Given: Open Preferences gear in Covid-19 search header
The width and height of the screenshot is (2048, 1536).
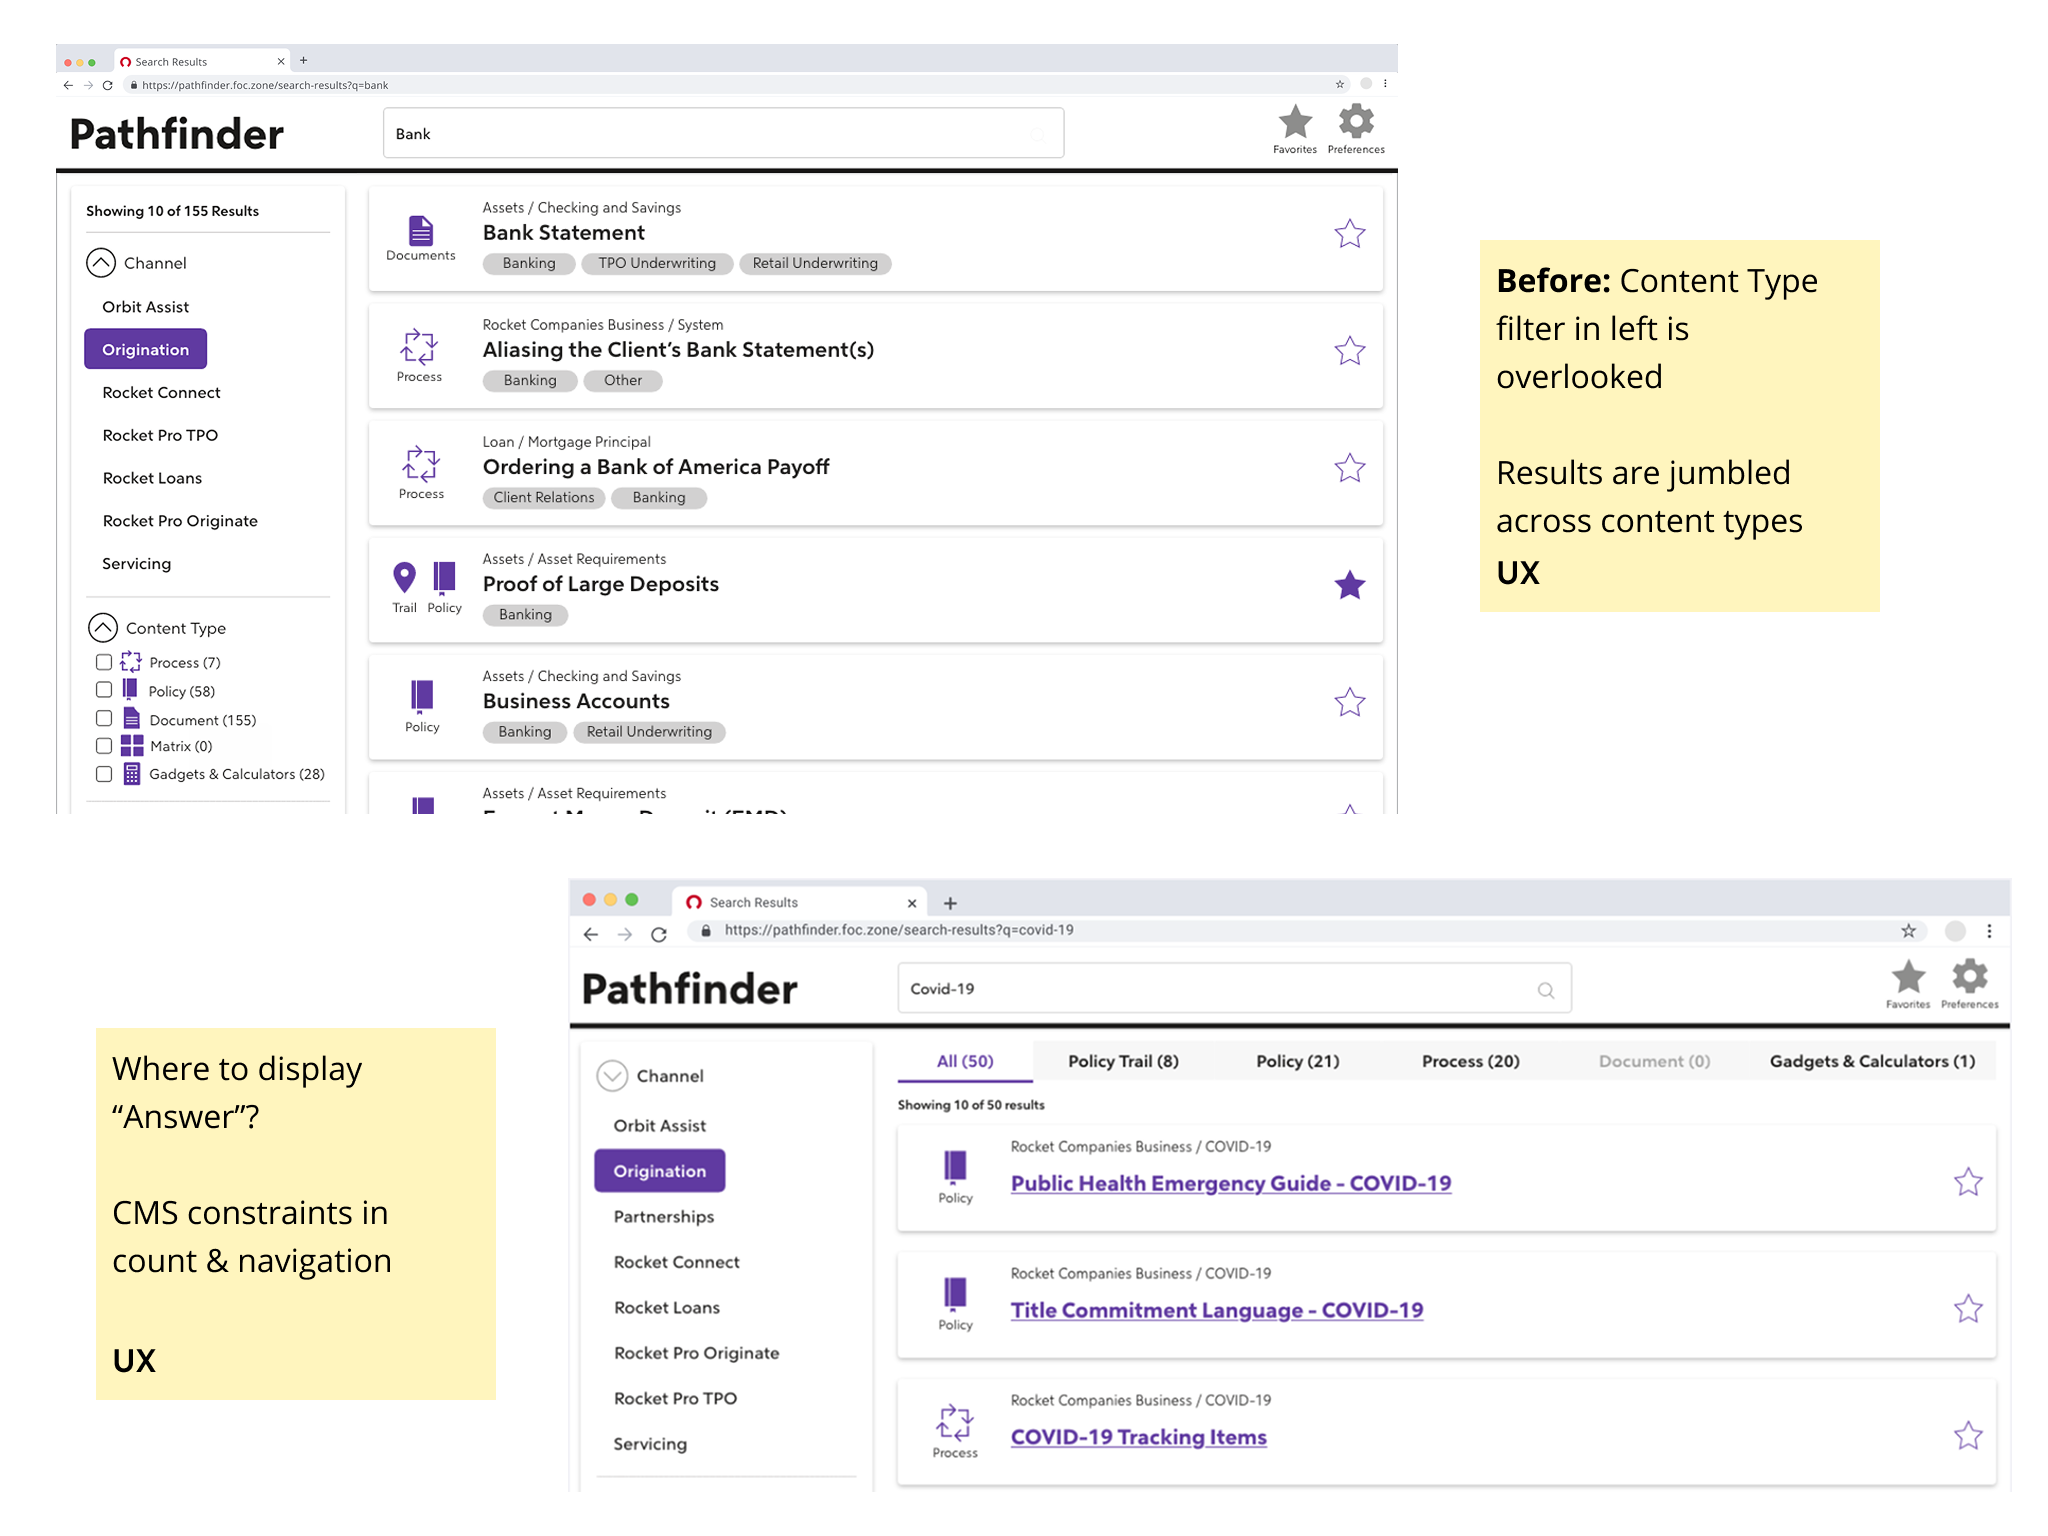Looking at the screenshot, I should click(x=1969, y=977).
